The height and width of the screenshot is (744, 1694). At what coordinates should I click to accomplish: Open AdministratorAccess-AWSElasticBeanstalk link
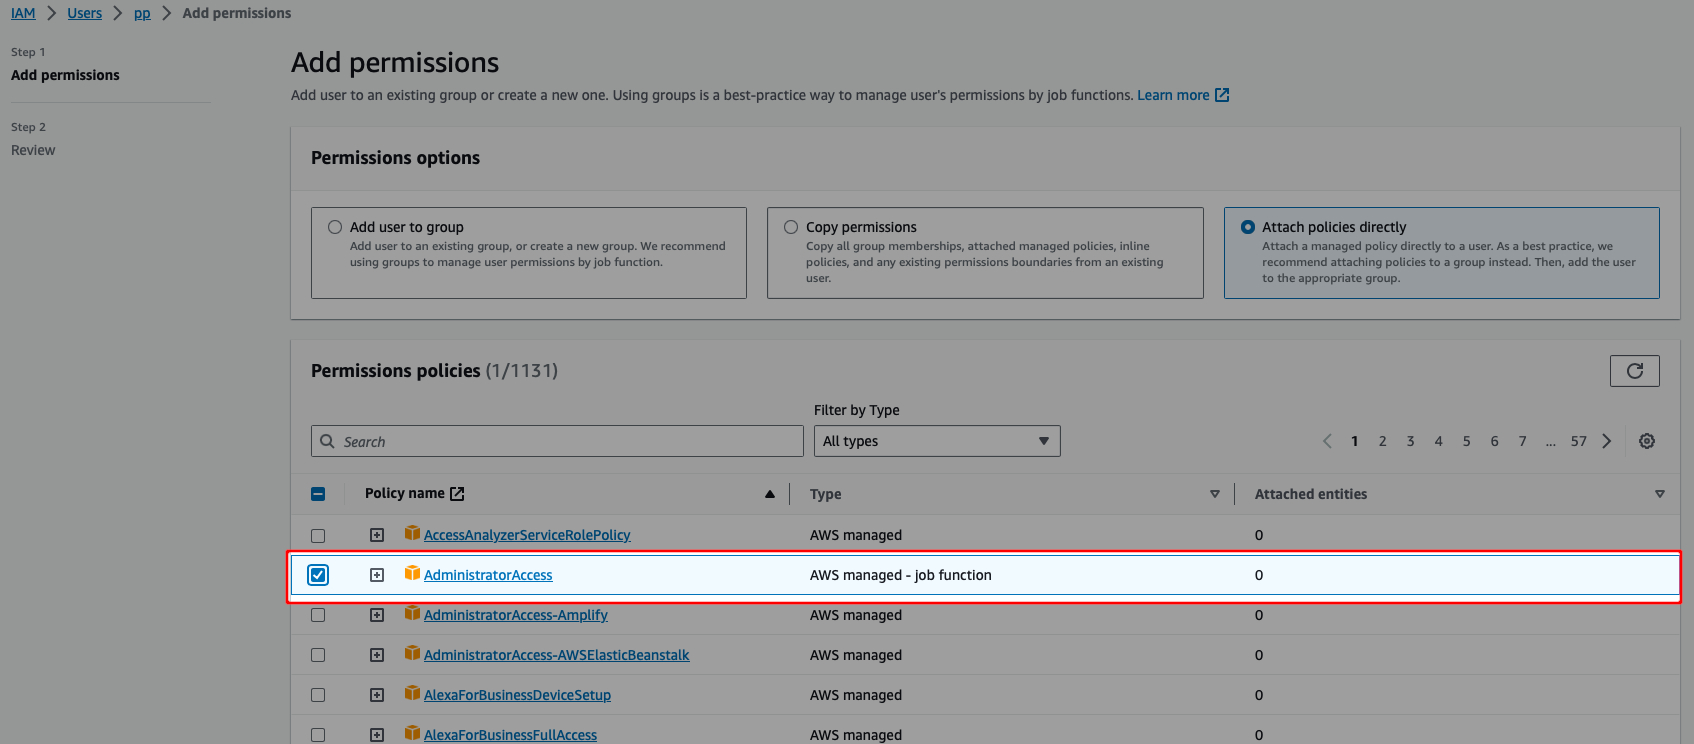[557, 655]
